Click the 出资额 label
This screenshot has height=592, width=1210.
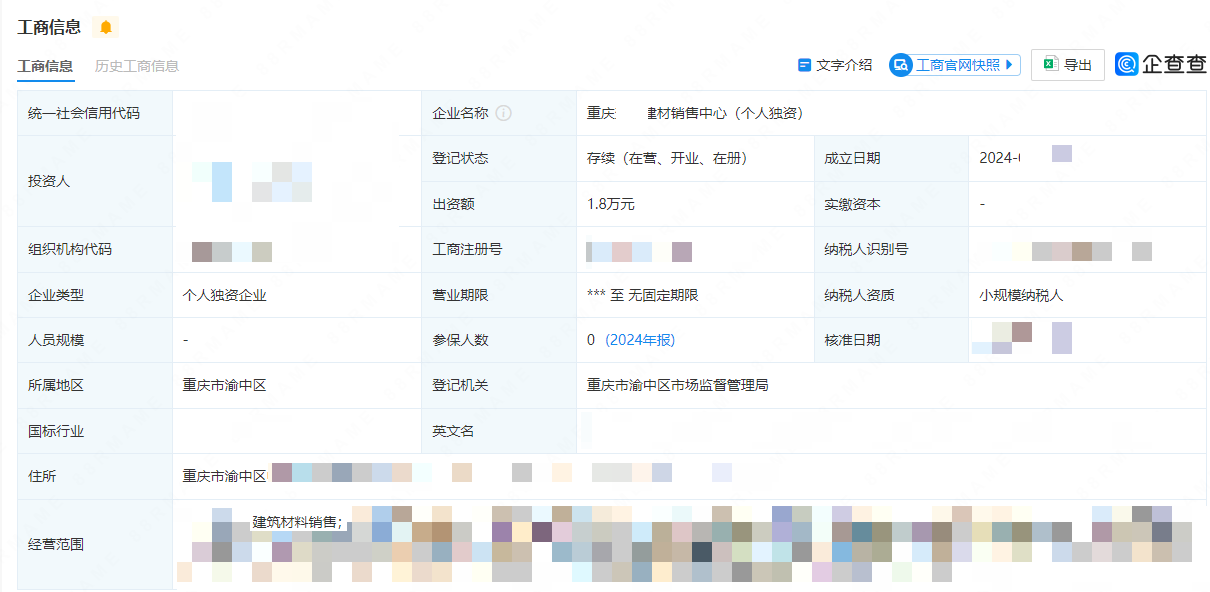[453, 204]
